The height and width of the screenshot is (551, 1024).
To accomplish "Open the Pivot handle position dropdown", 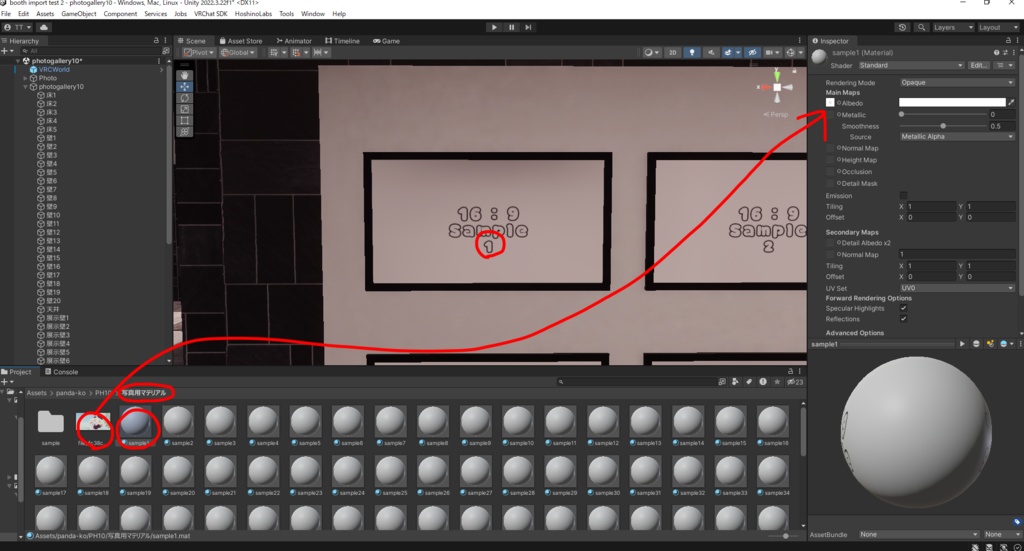I will tap(199, 52).
